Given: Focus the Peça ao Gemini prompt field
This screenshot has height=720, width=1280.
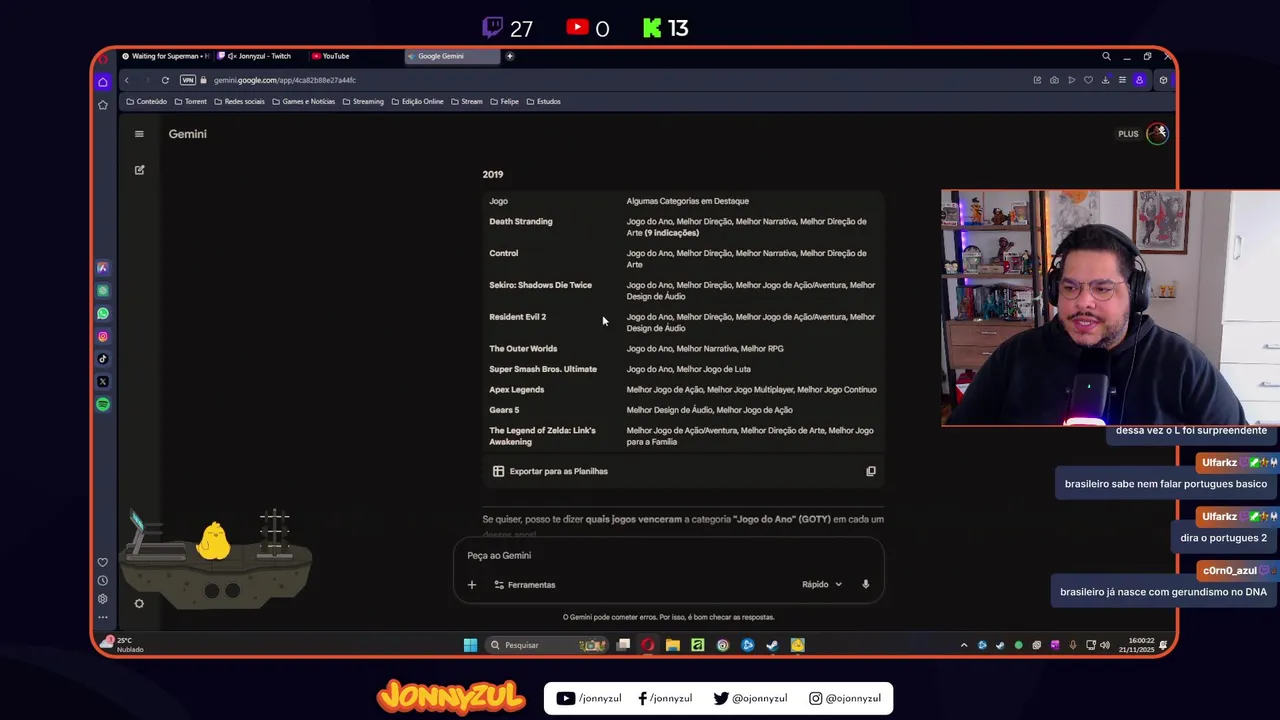Looking at the screenshot, I should (x=668, y=555).
